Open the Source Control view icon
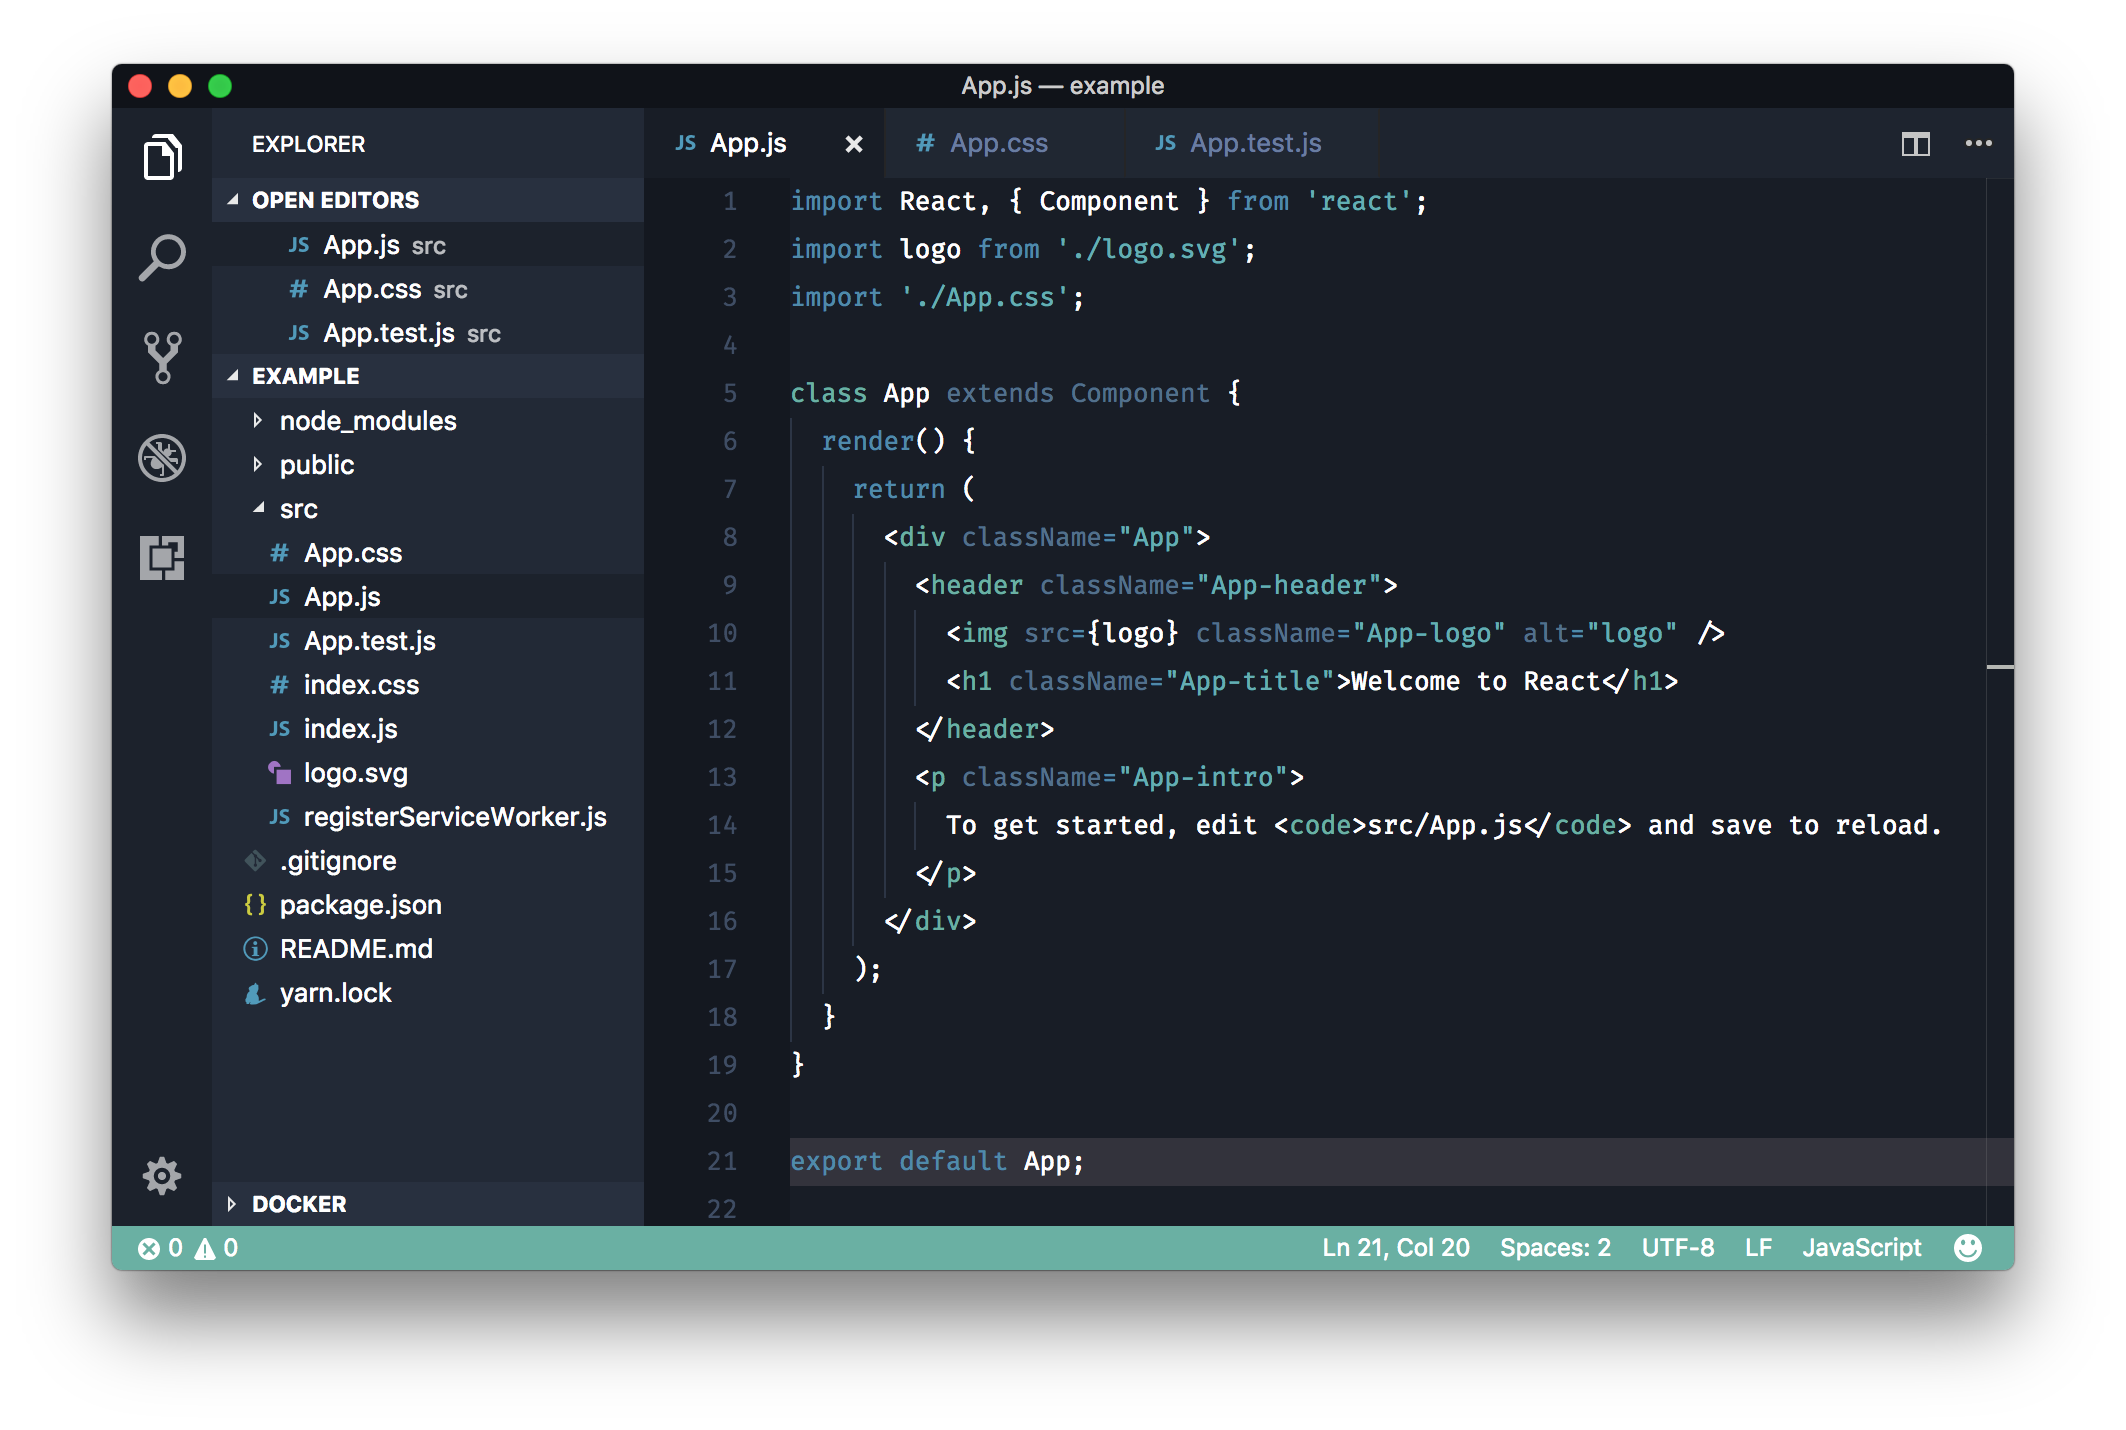This screenshot has height=1430, width=2126. [162, 358]
